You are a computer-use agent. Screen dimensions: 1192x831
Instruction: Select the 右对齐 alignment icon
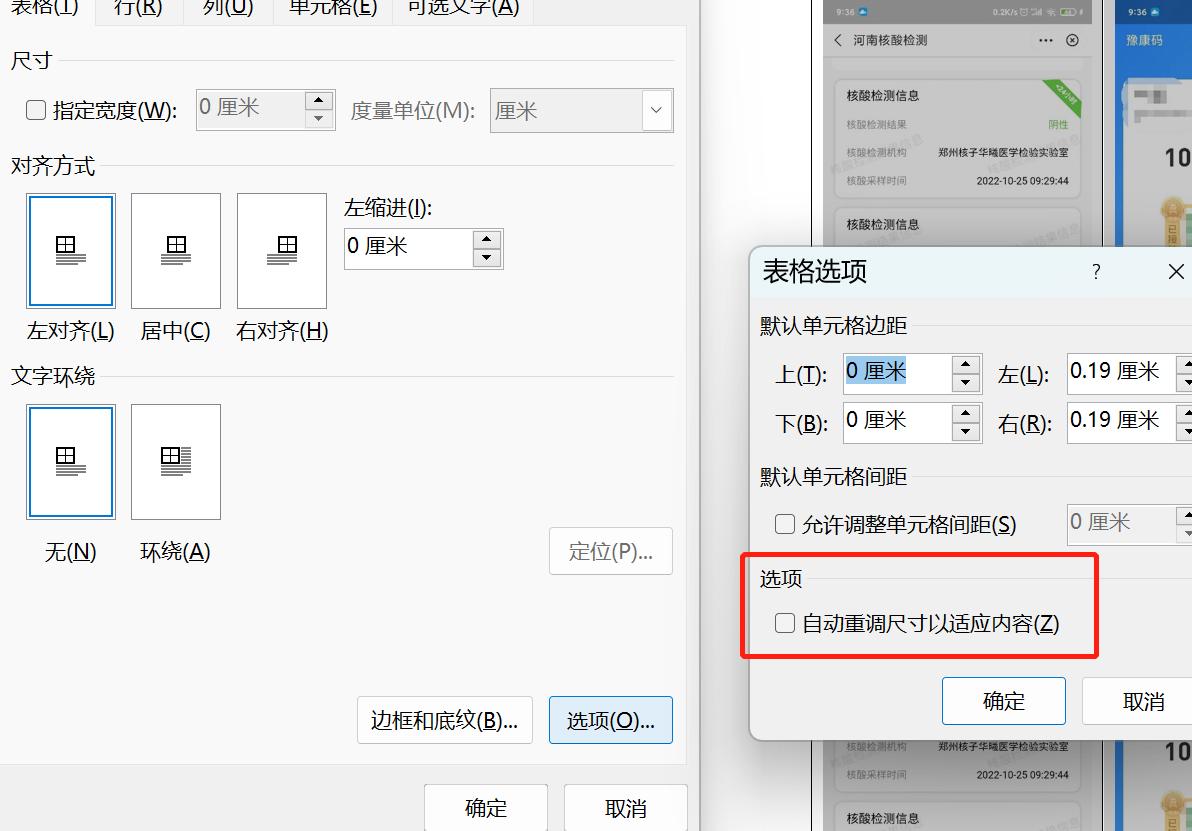280,250
